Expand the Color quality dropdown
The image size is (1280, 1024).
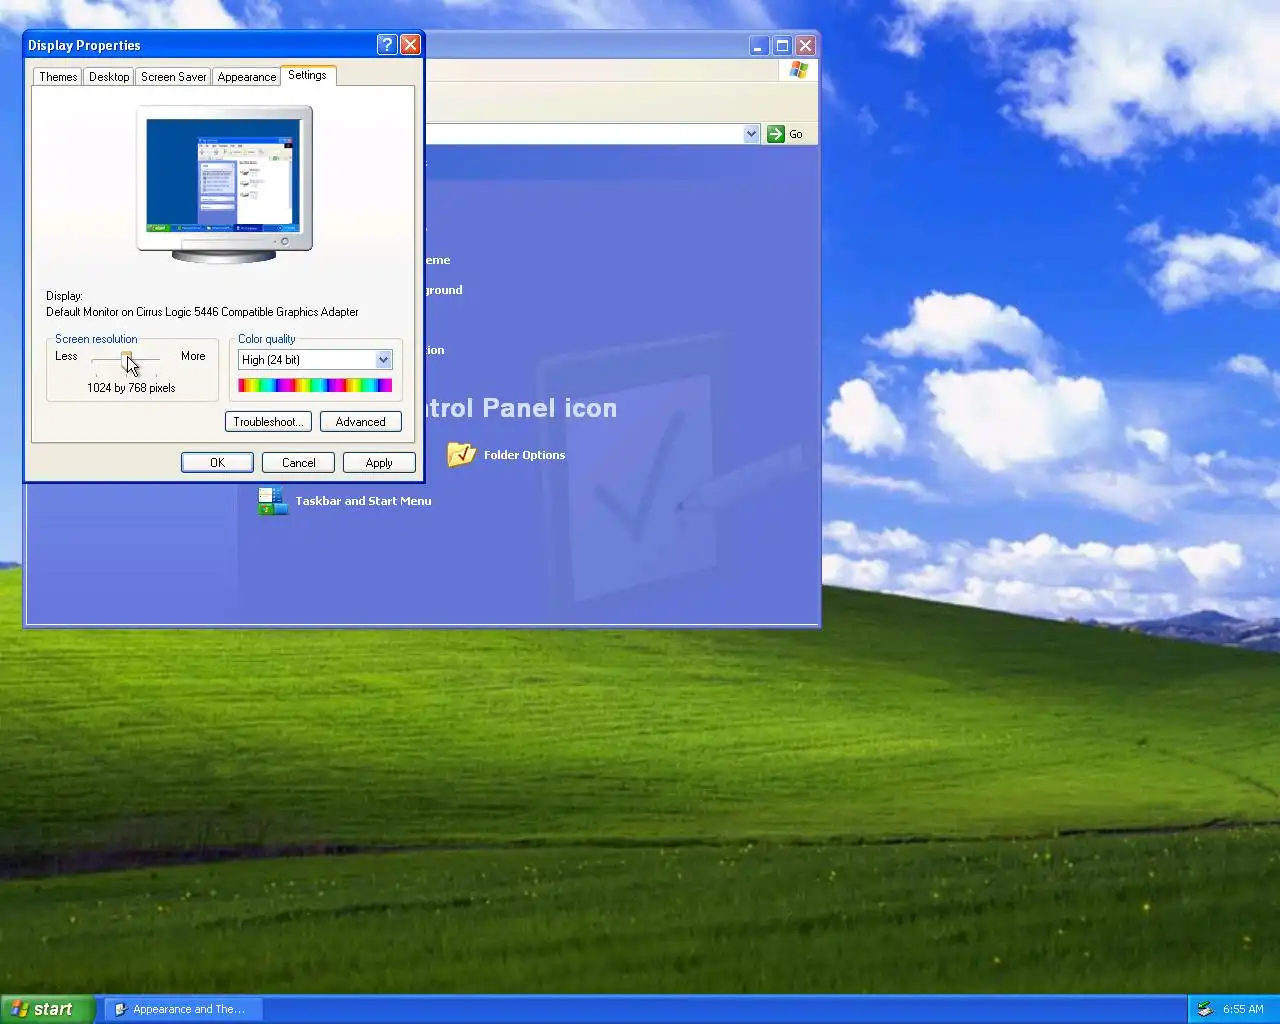383,360
